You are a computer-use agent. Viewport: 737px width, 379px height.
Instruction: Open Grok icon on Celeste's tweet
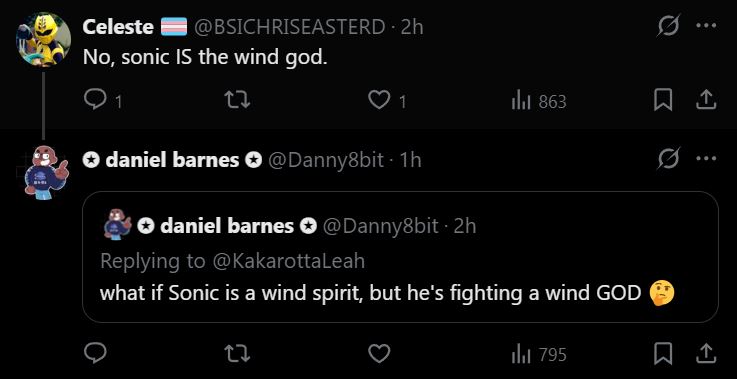[668, 26]
